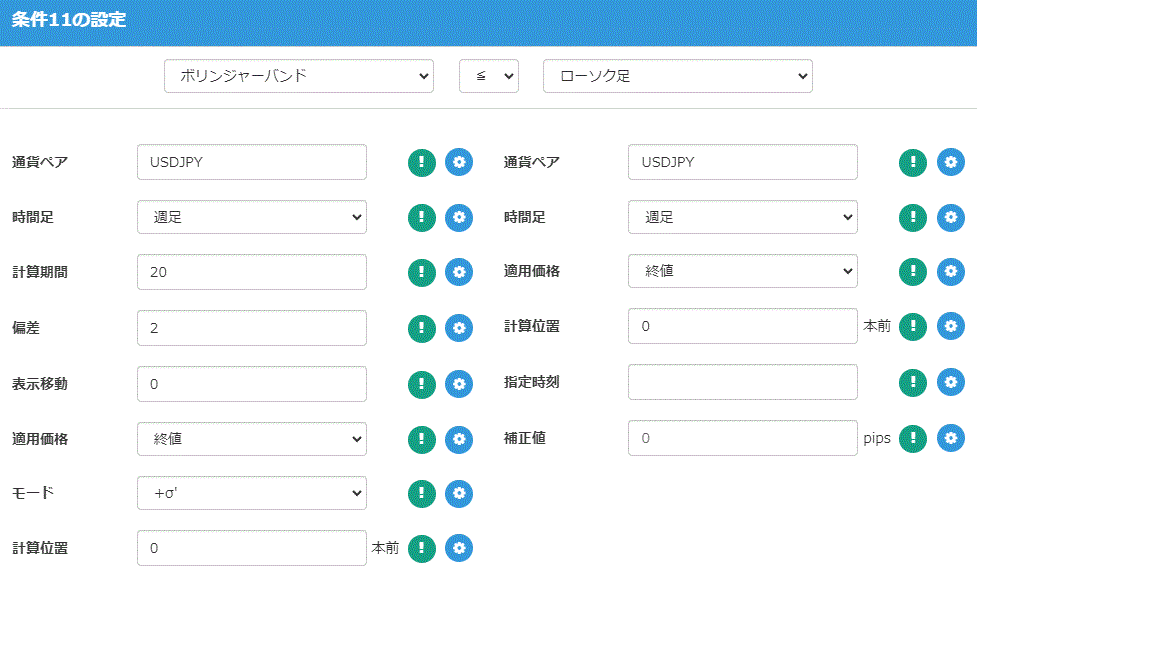Click the 指定時刻 info icon
Screen dimensions: 1152x652
(912, 382)
